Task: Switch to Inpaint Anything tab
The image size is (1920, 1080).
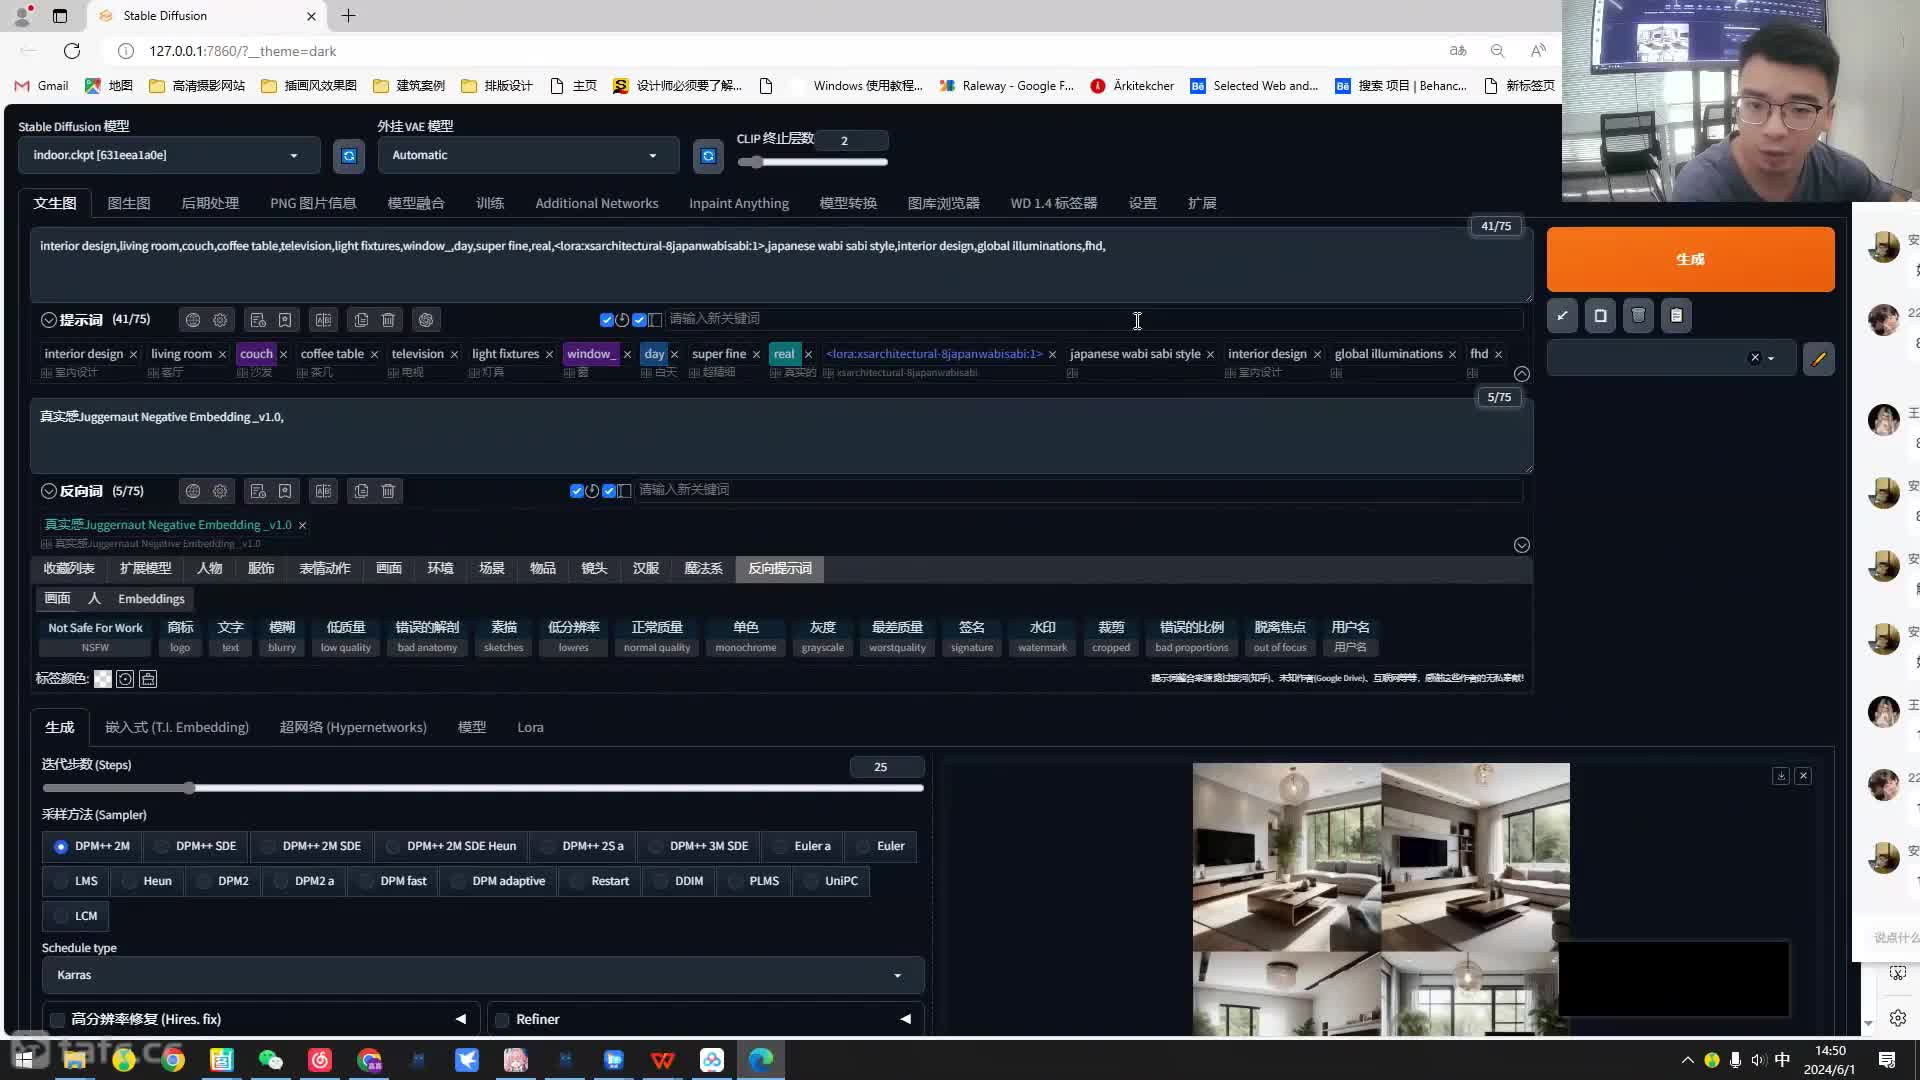Action: click(738, 203)
